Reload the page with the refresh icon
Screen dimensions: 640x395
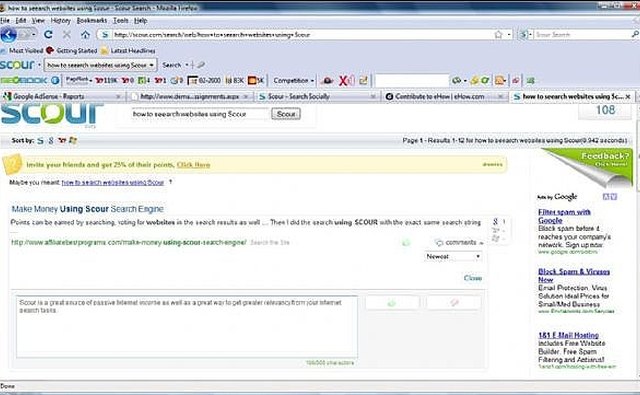48,35
